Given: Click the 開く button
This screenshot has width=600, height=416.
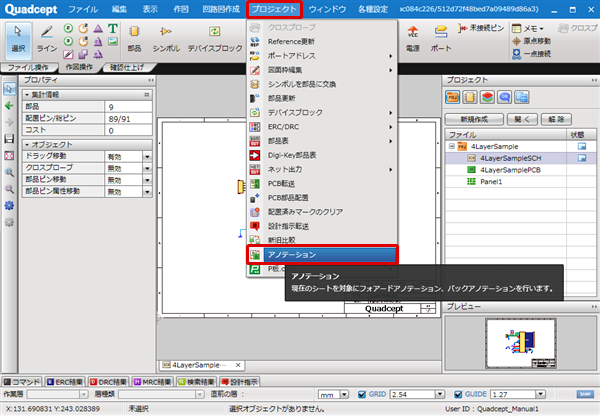Looking at the screenshot, I should point(522,119).
